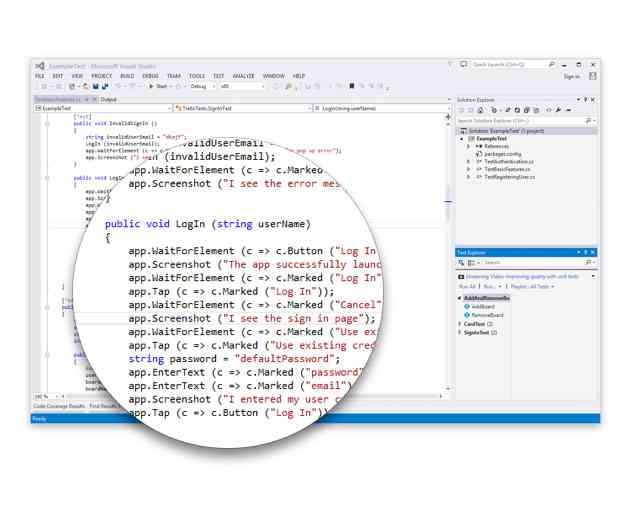Expand the SignInTest group
Screen dimensions: 631x522
pos(460,332)
